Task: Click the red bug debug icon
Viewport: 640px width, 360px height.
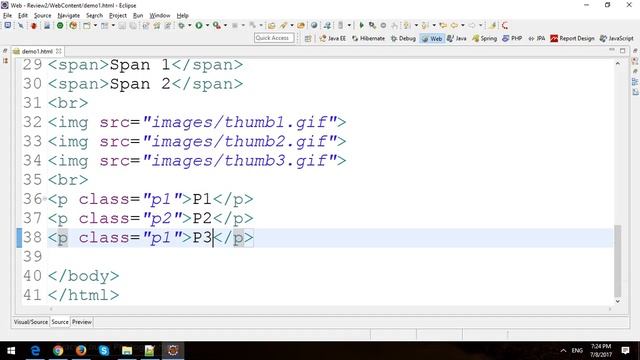Action: 34,25
